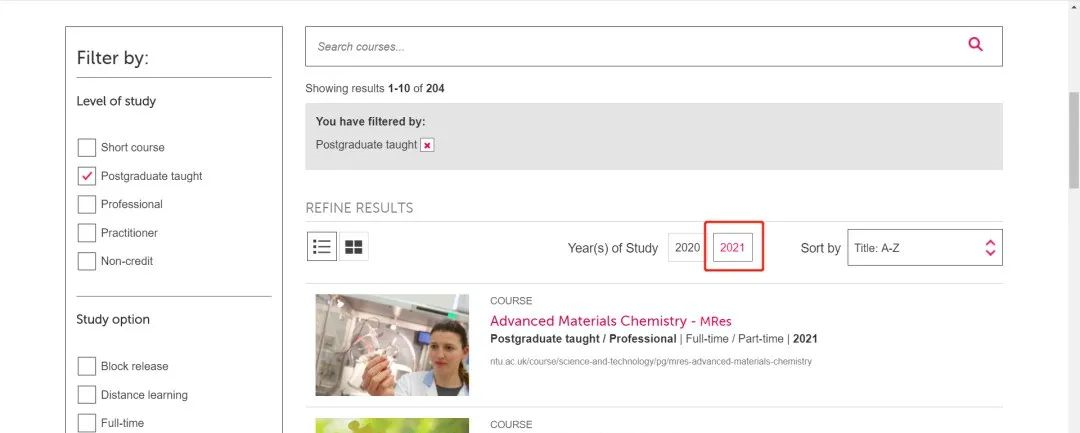This screenshot has height=433, width=1080.
Task: Check the Full-time study option
Action: [x=87, y=423]
